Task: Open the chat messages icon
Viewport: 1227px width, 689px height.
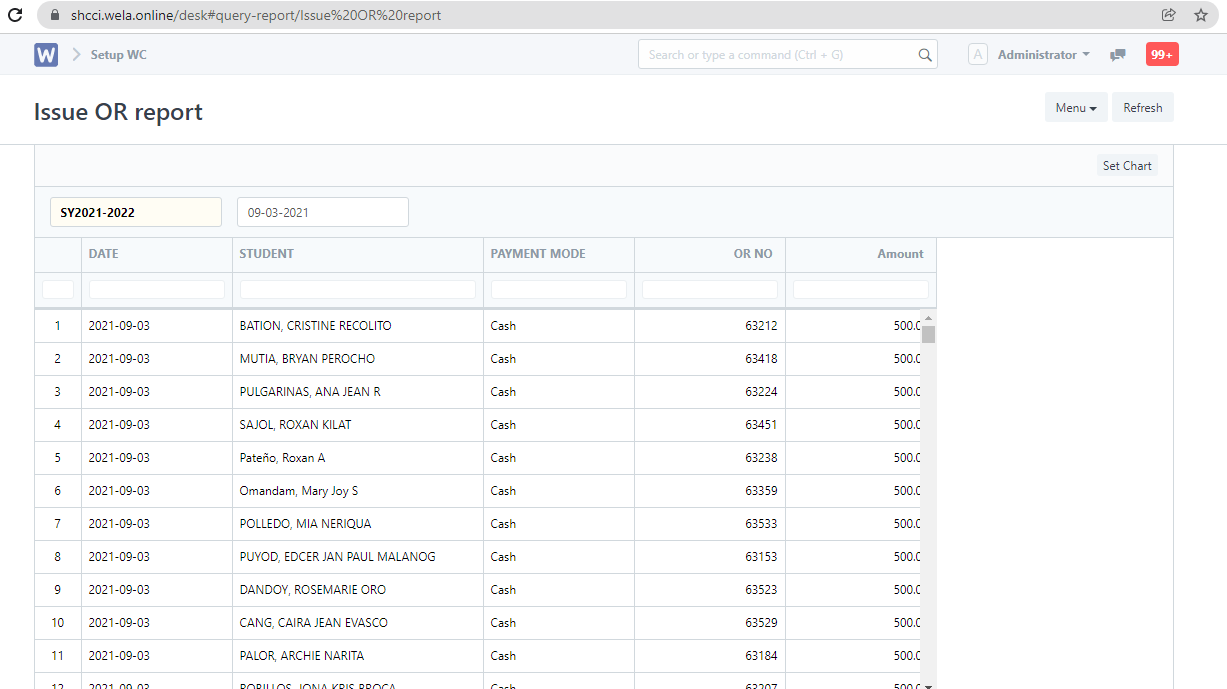Action: (1118, 55)
